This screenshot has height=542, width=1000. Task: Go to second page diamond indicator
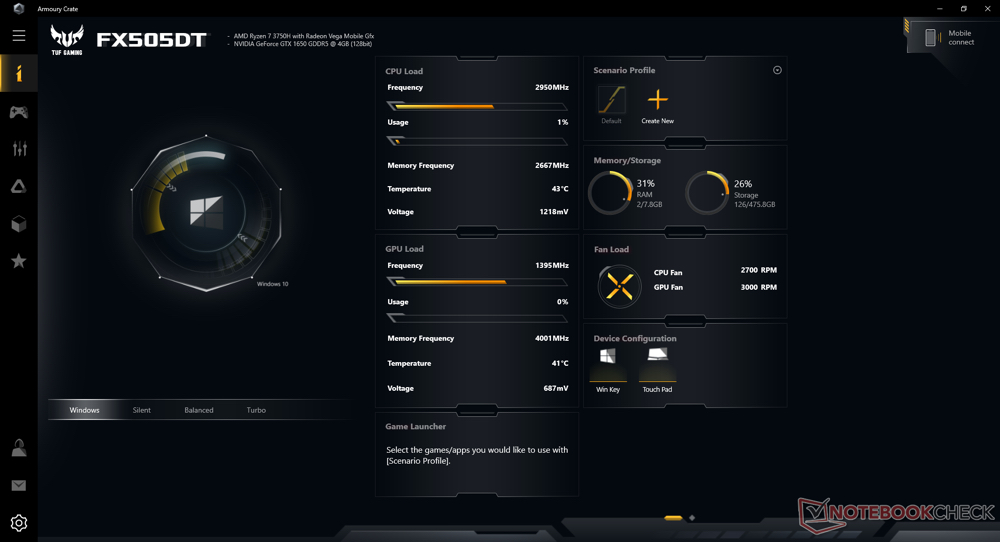pyautogui.click(x=692, y=518)
